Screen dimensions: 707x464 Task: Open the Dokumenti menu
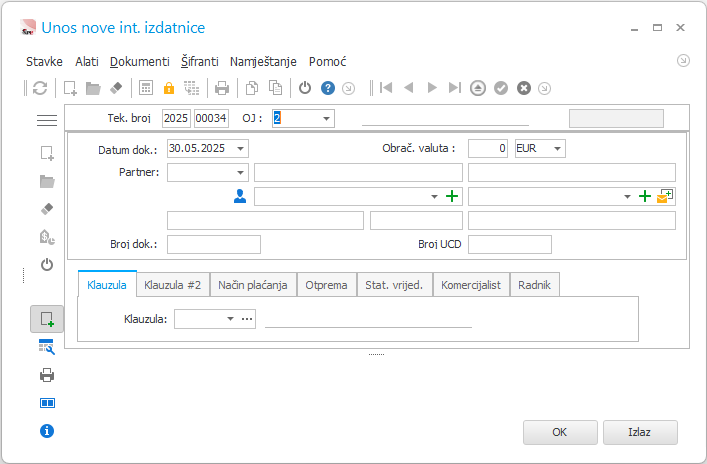[140, 61]
